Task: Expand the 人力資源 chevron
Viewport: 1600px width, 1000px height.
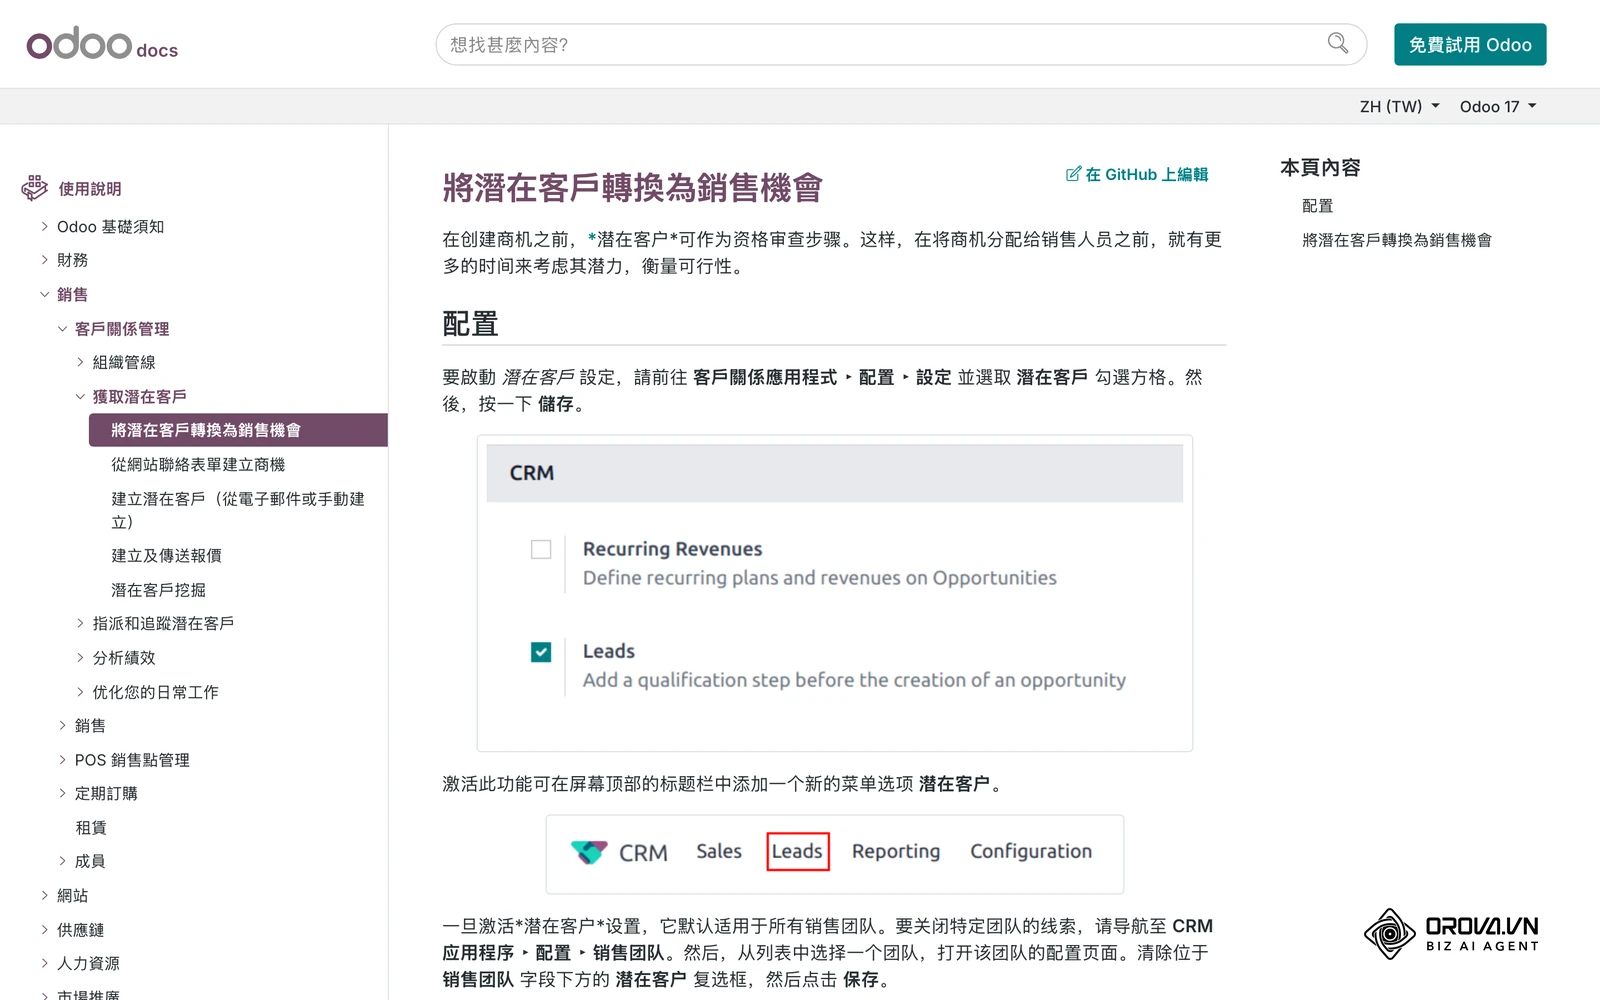Action: [x=45, y=963]
